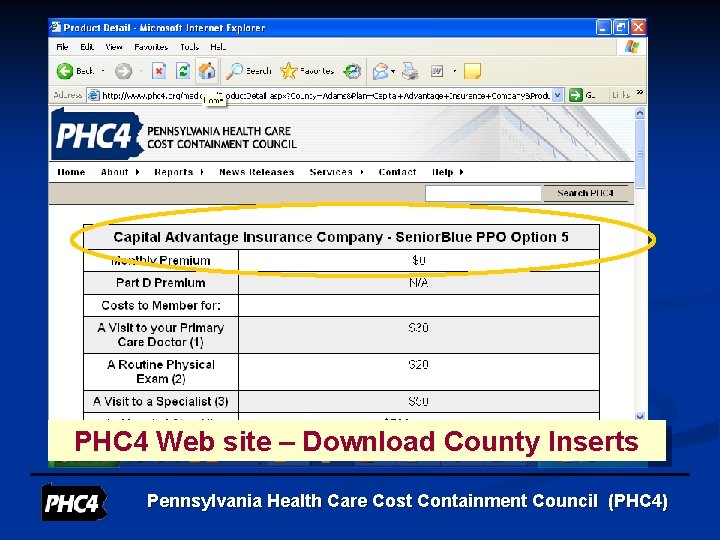
Task: Click the Search PHC4 button
Action: tap(585, 193)
